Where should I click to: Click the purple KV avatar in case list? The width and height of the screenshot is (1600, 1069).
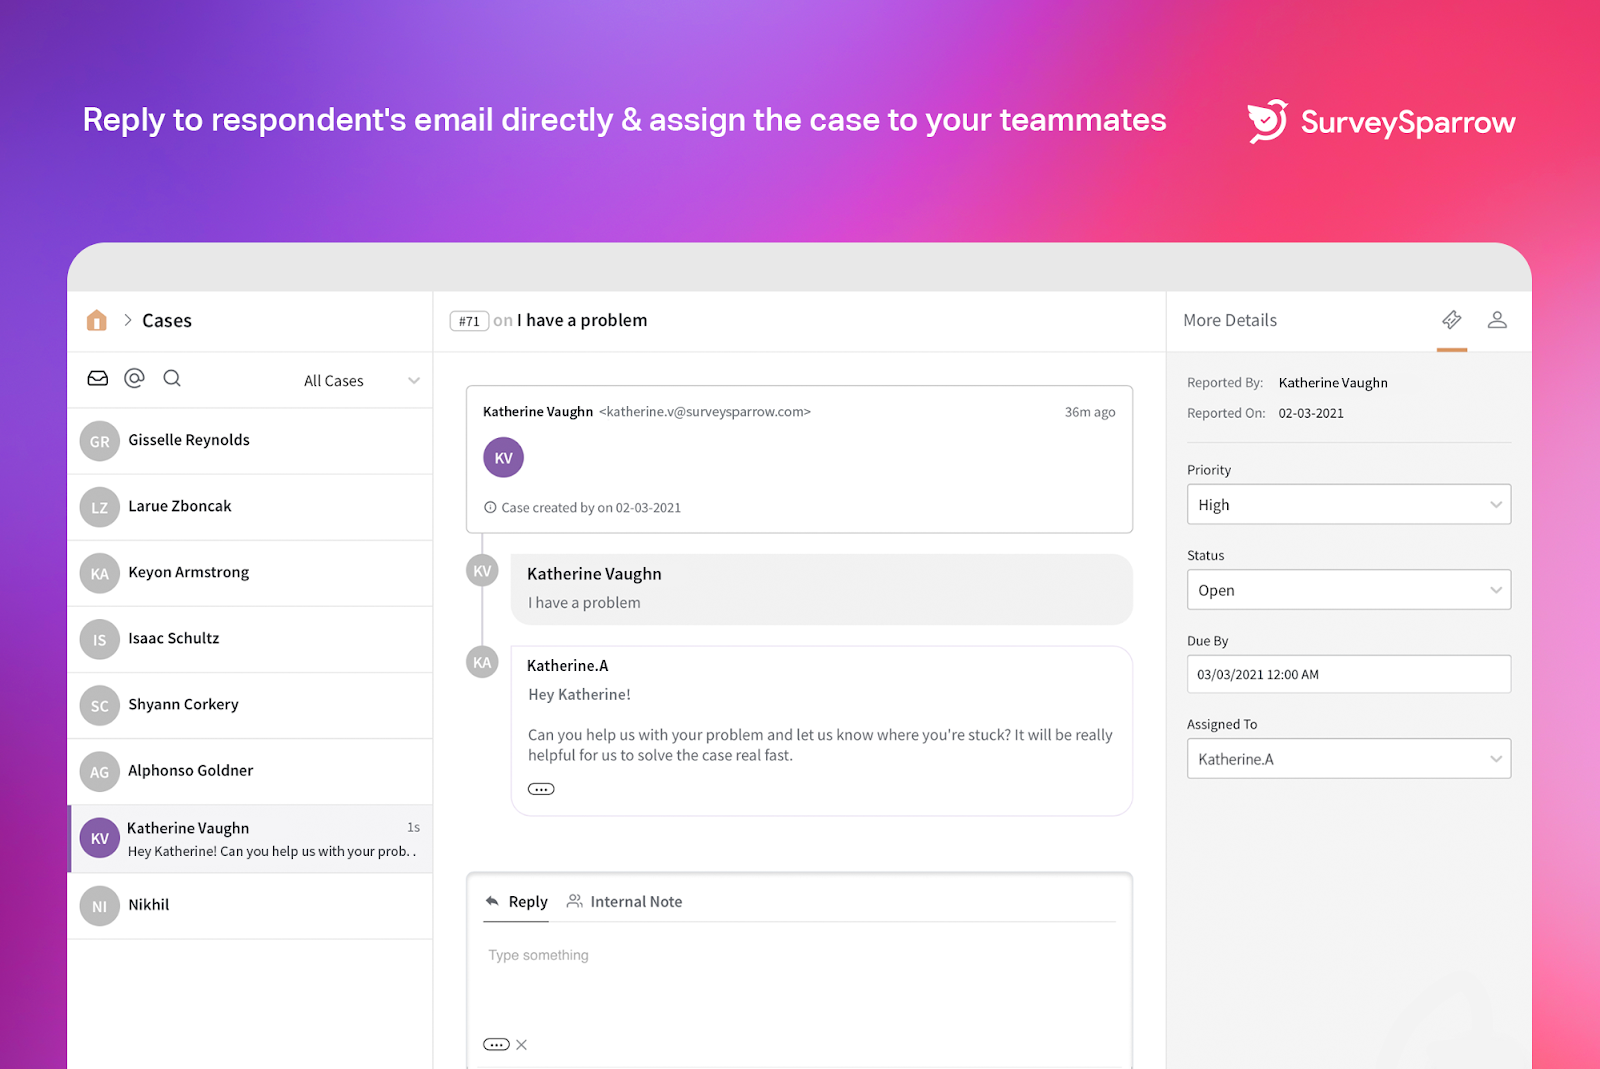pos(100,838)
